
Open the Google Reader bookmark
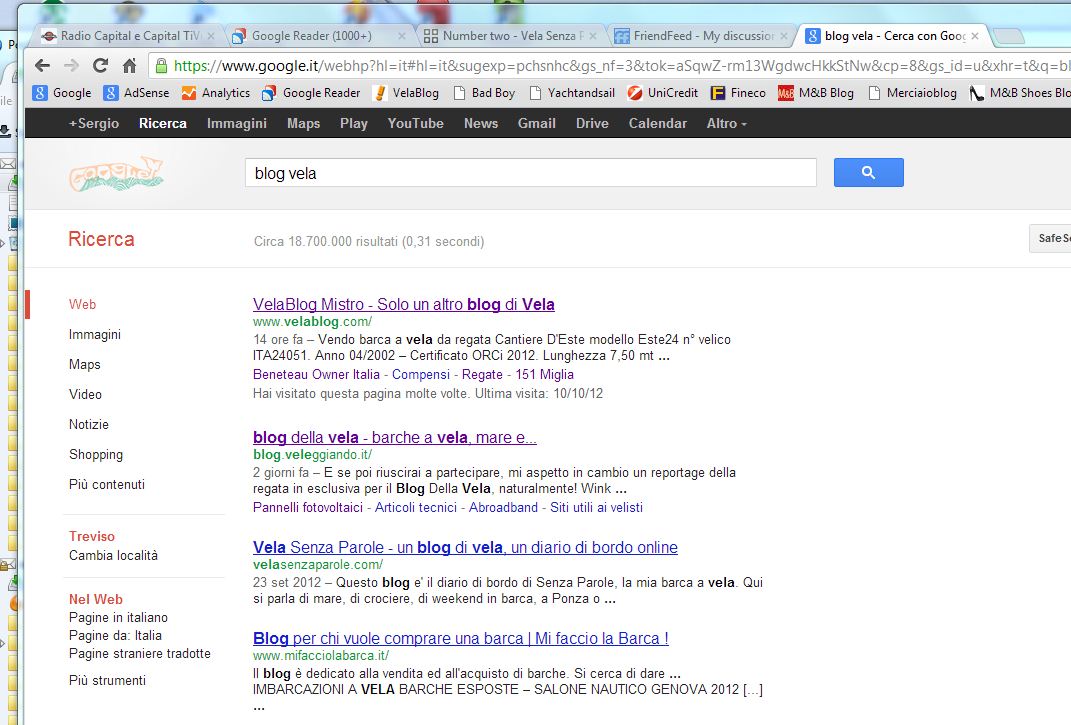tap(311, 93)
